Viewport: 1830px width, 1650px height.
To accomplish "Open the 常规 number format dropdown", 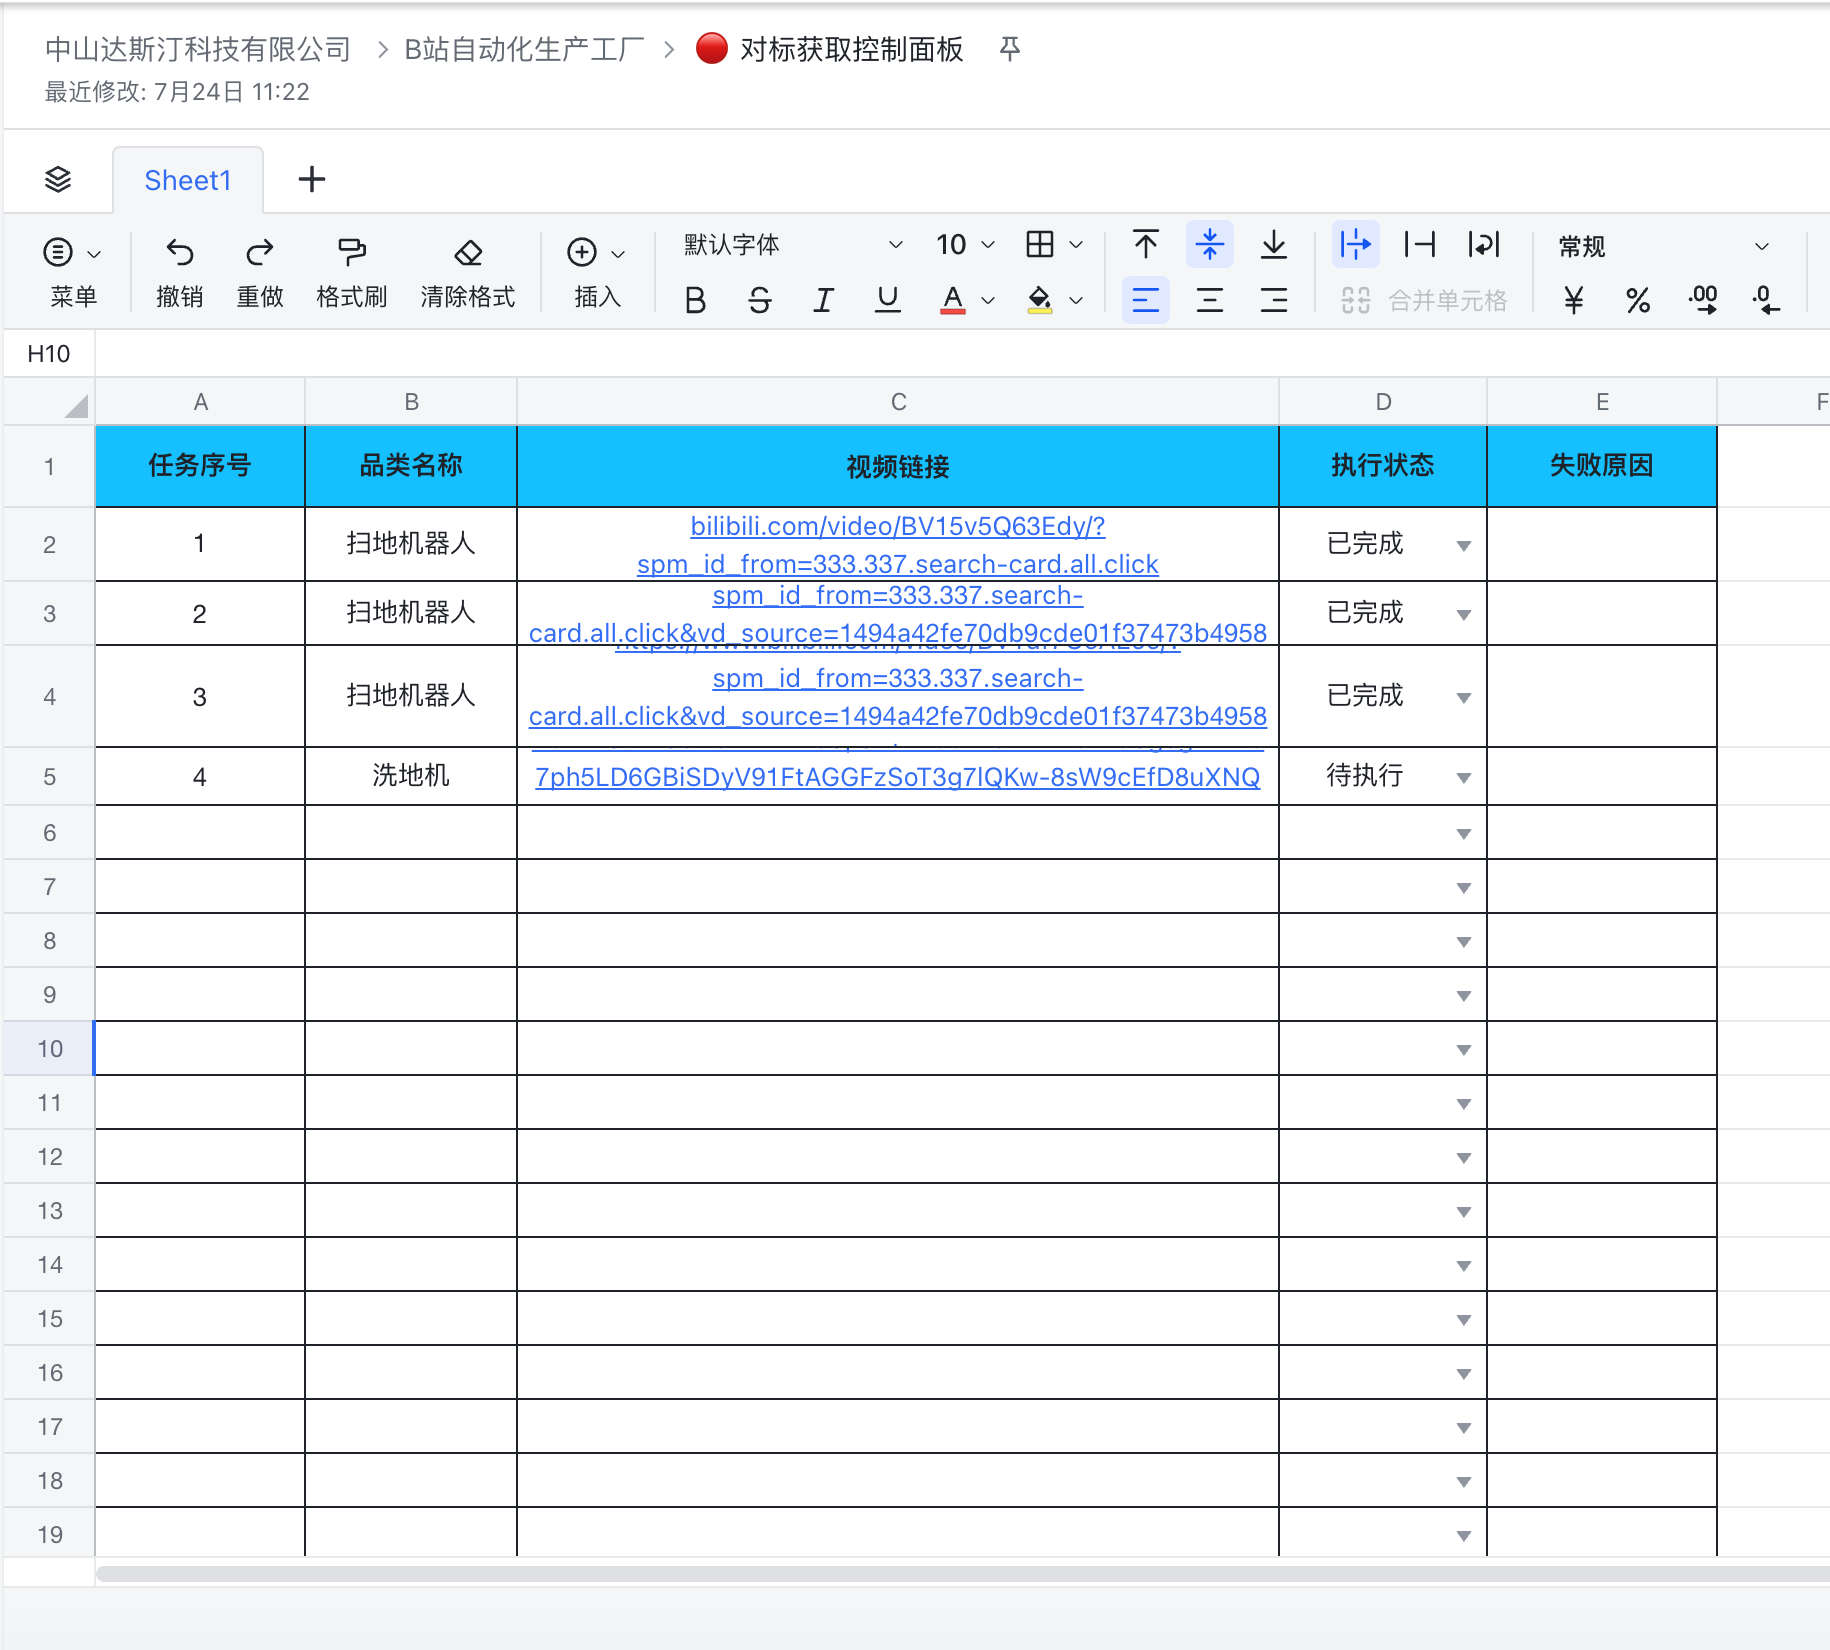I will (1664, 246).
